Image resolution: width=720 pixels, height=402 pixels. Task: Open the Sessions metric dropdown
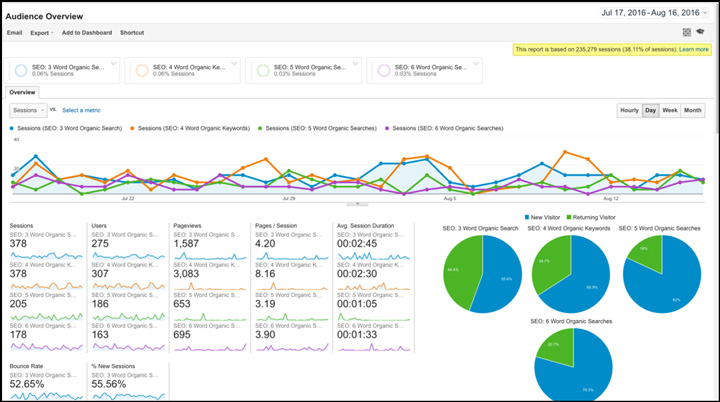[x=28, y=110]
